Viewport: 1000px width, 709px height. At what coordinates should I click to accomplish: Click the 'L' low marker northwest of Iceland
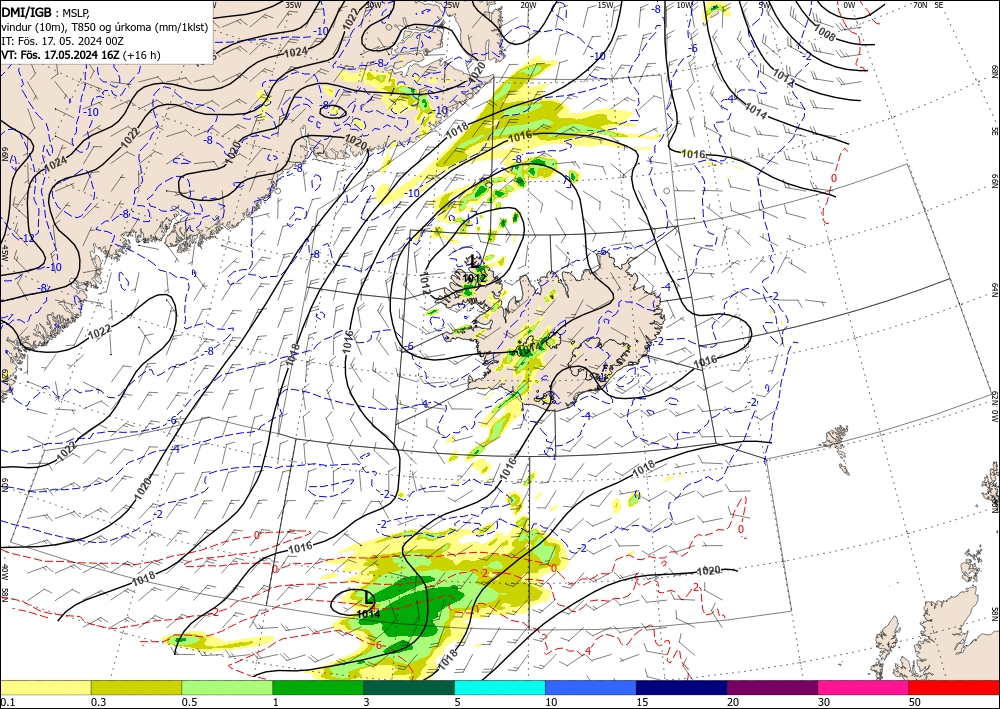[x=473, y=261]
